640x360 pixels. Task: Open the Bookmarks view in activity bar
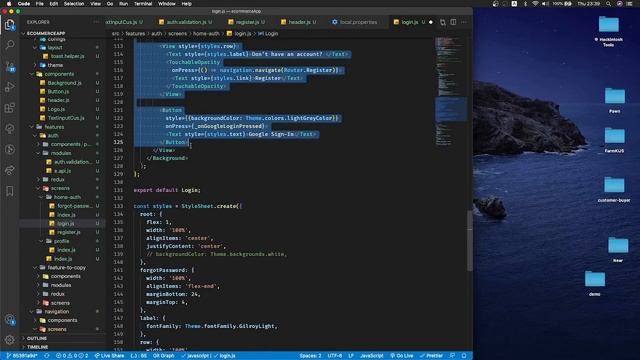9,191
